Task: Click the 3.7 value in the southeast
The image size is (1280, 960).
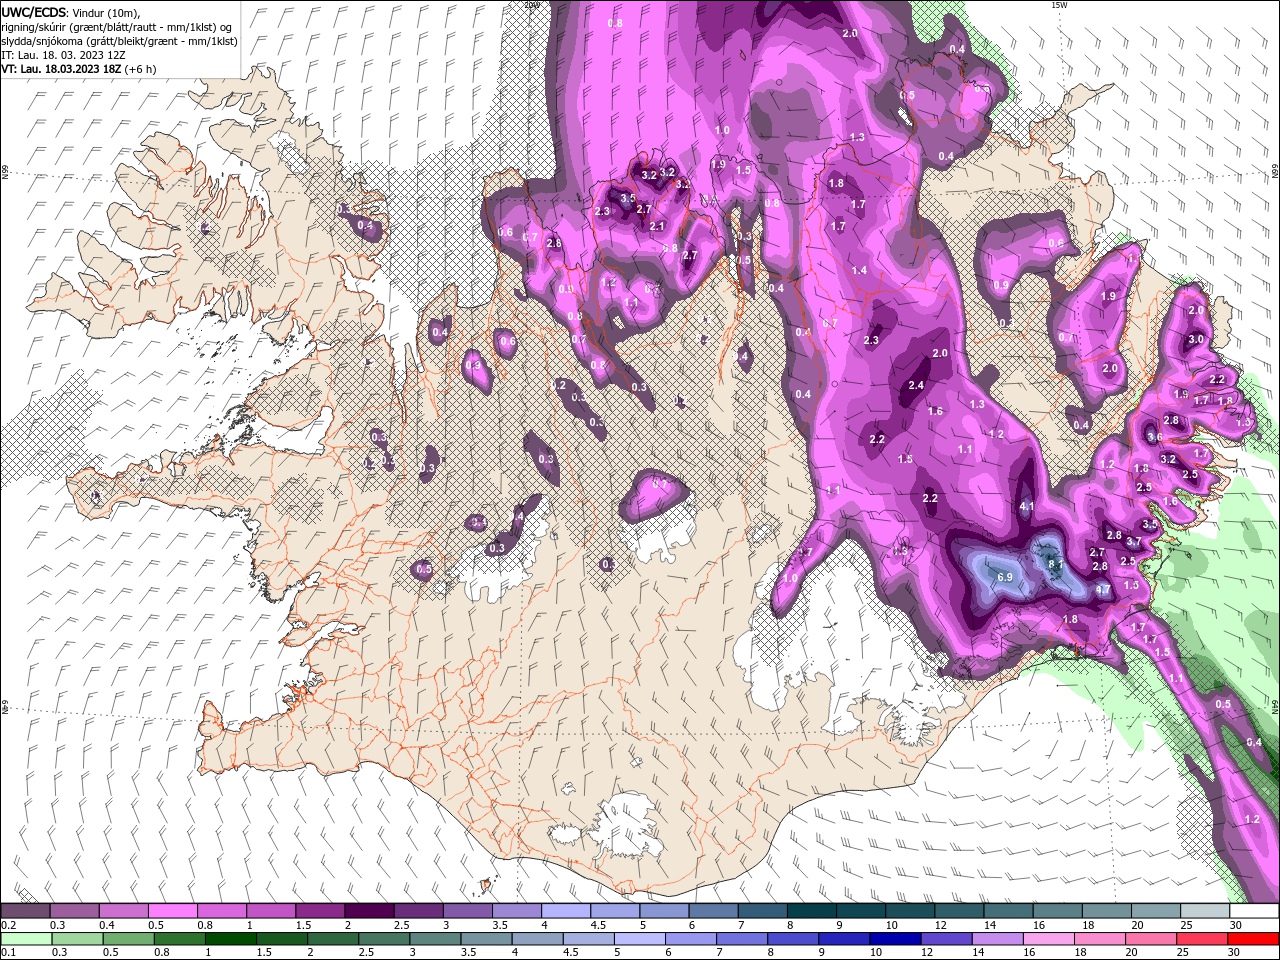Action: click(1133, 542)
